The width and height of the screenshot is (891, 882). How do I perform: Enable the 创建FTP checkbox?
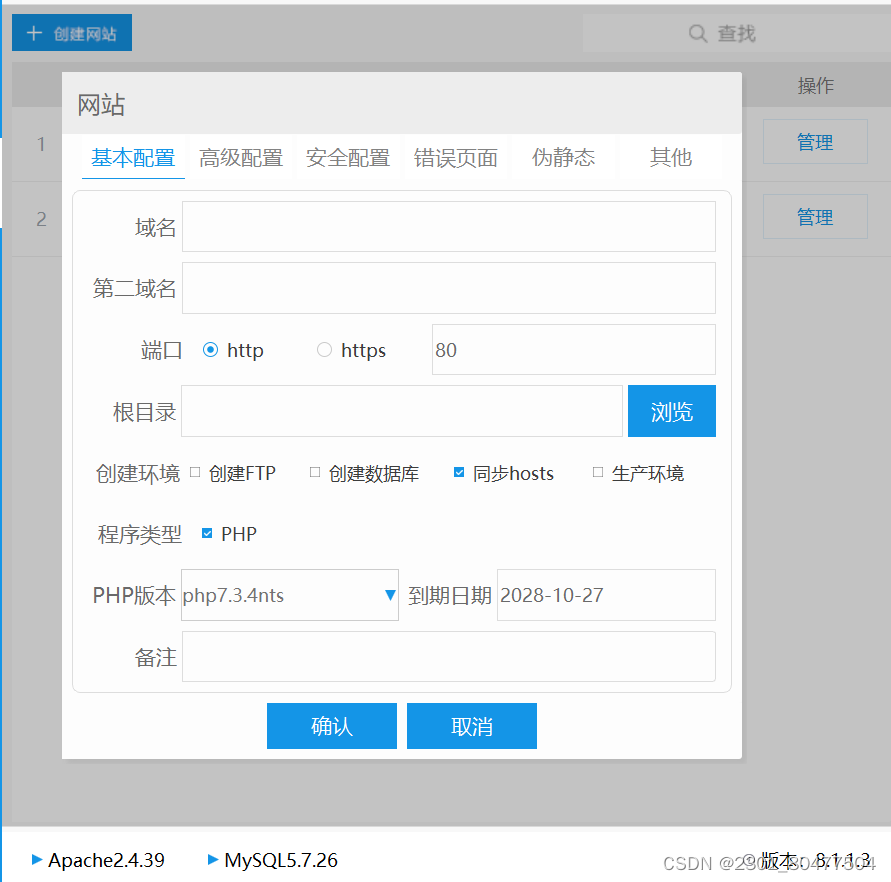[x=194, y=473]
